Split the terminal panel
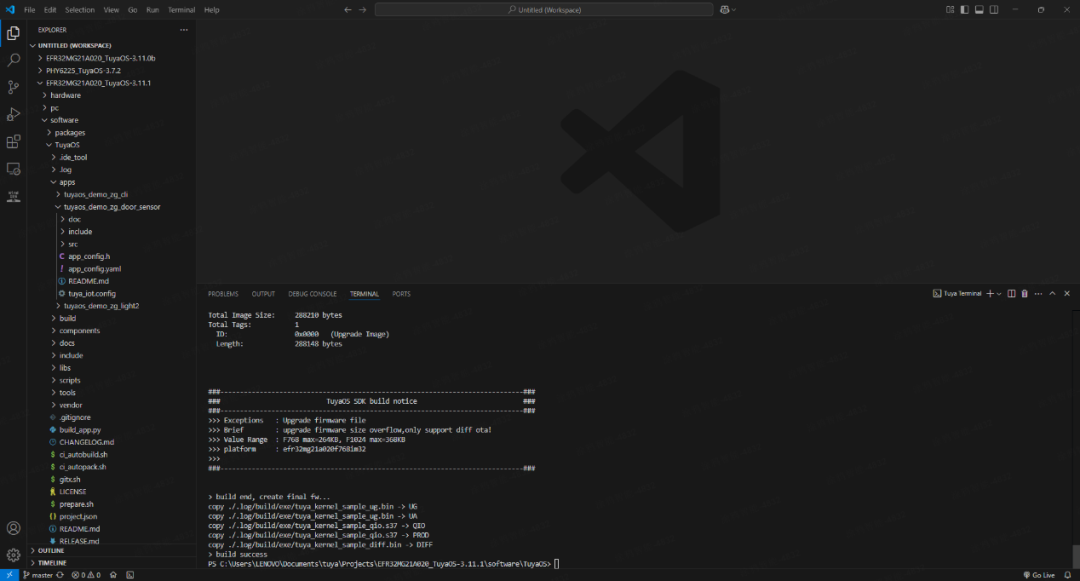The image size is (1080, 581). click(1011, 294)
